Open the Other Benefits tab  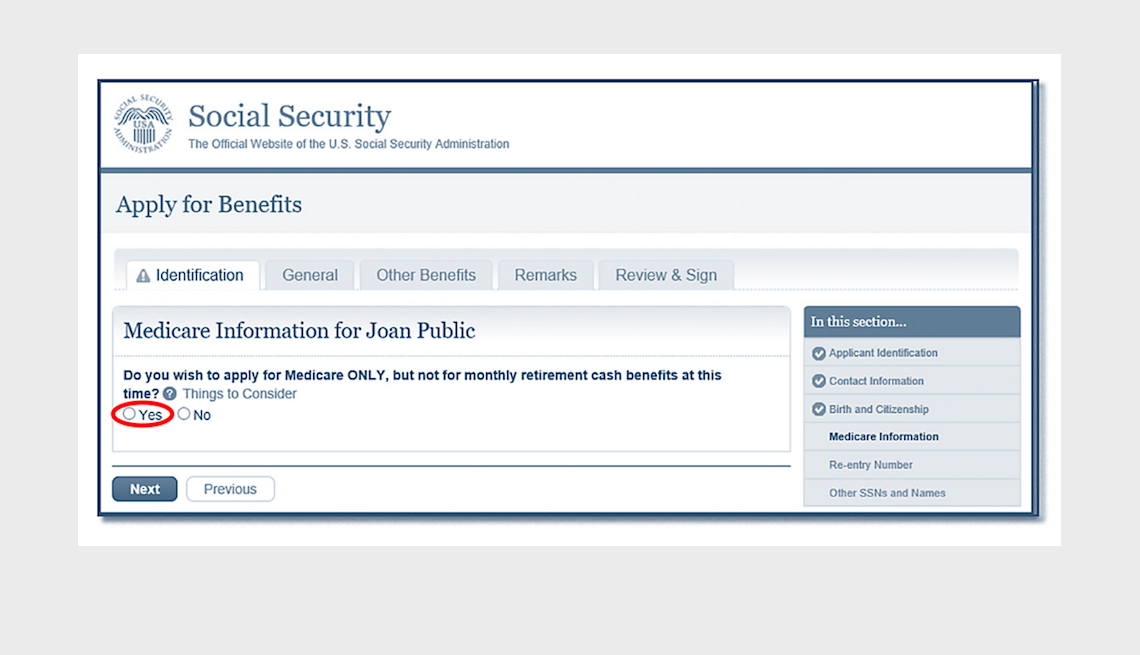tap(426, 274)
